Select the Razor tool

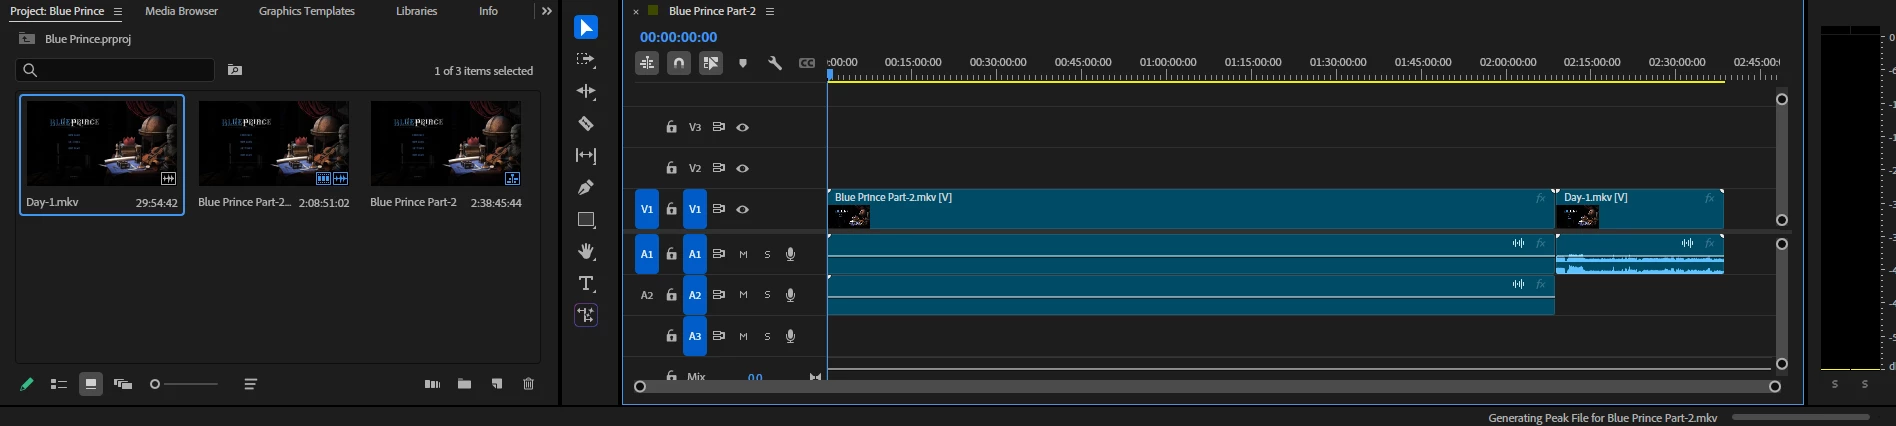click(586, 123)
